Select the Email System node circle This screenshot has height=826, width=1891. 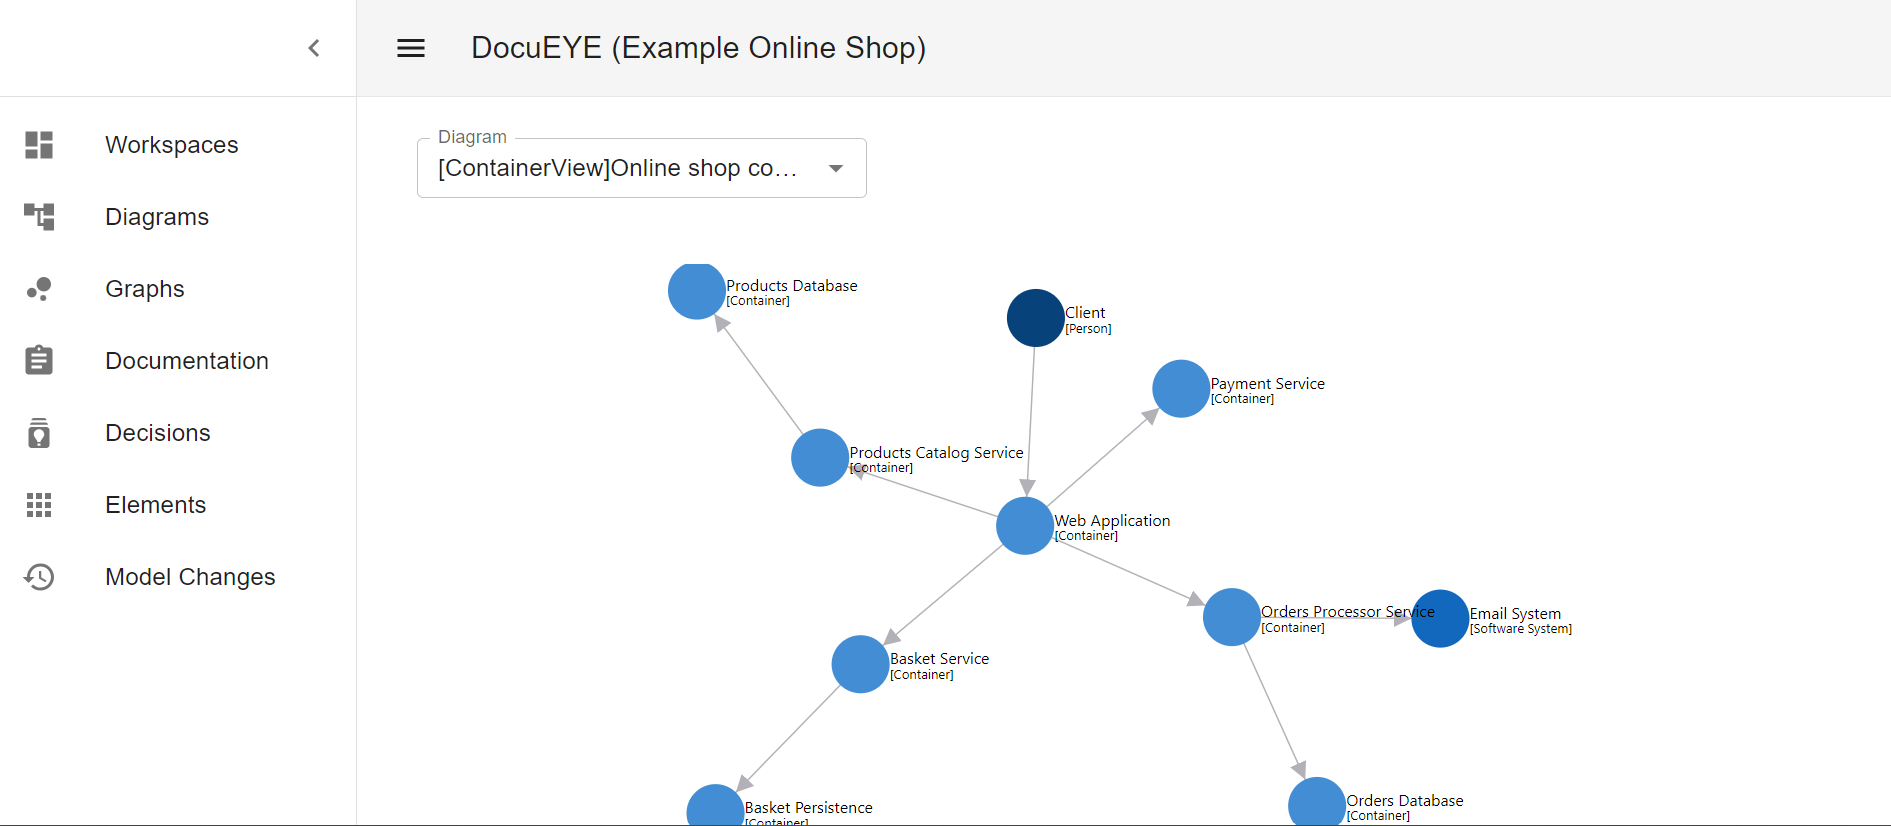[1440, 618]
